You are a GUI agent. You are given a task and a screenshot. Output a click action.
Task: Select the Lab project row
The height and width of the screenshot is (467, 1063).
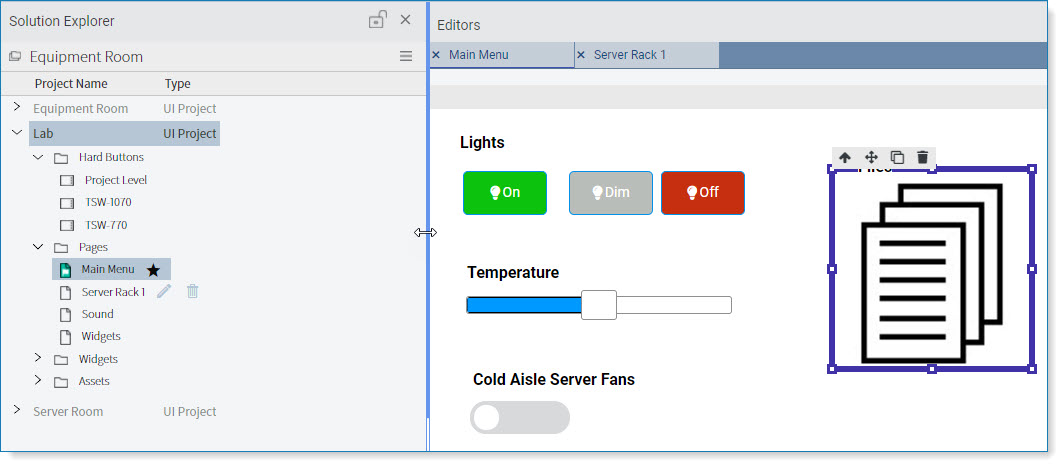125,134
